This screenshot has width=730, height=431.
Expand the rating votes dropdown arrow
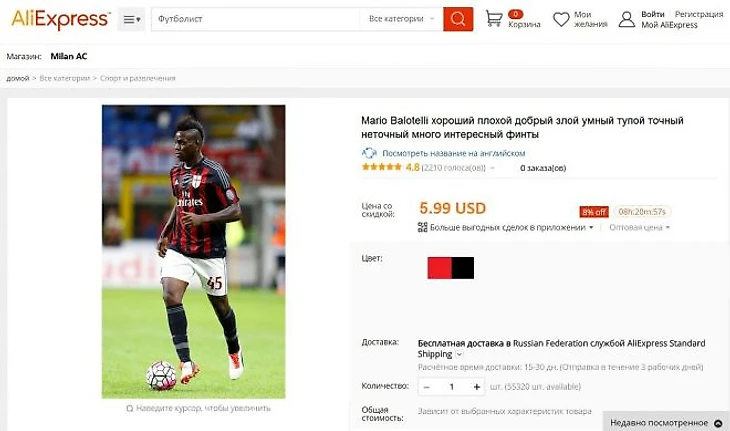pyautogui.click(x=492, y=168)
